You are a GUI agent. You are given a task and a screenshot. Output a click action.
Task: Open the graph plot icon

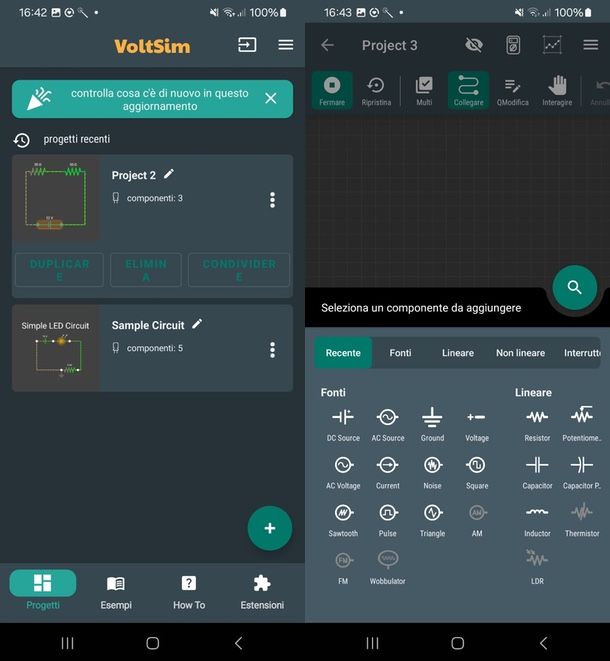552,45
